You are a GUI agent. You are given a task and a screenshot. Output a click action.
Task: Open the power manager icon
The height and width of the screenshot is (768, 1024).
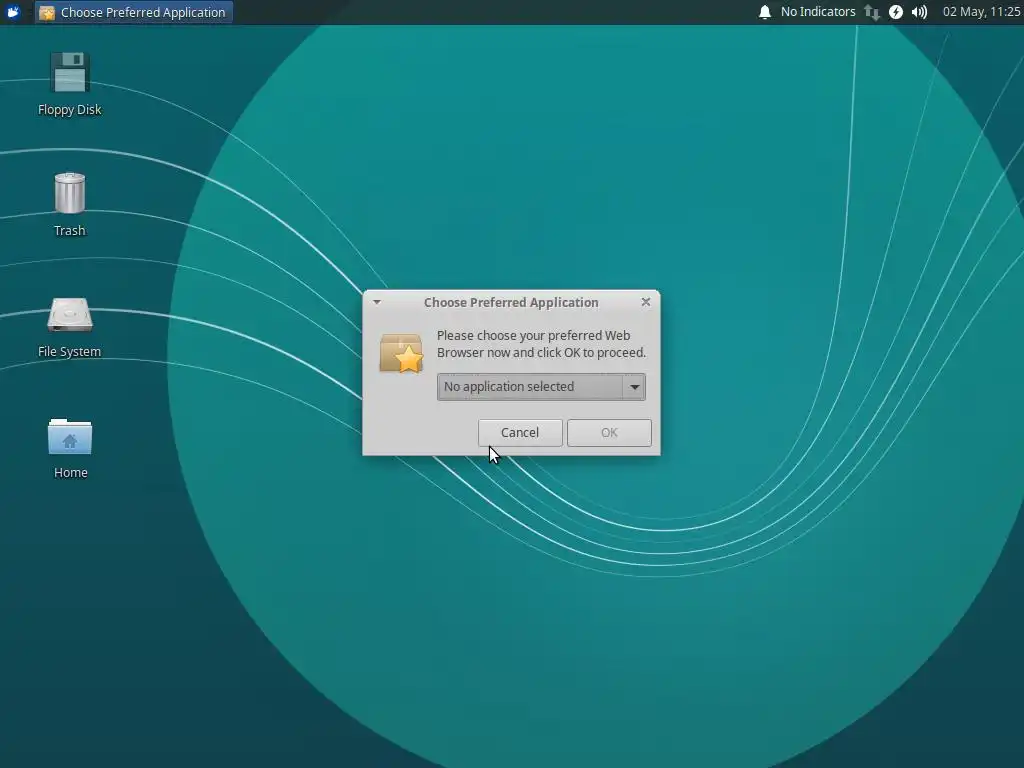point(896,12)
